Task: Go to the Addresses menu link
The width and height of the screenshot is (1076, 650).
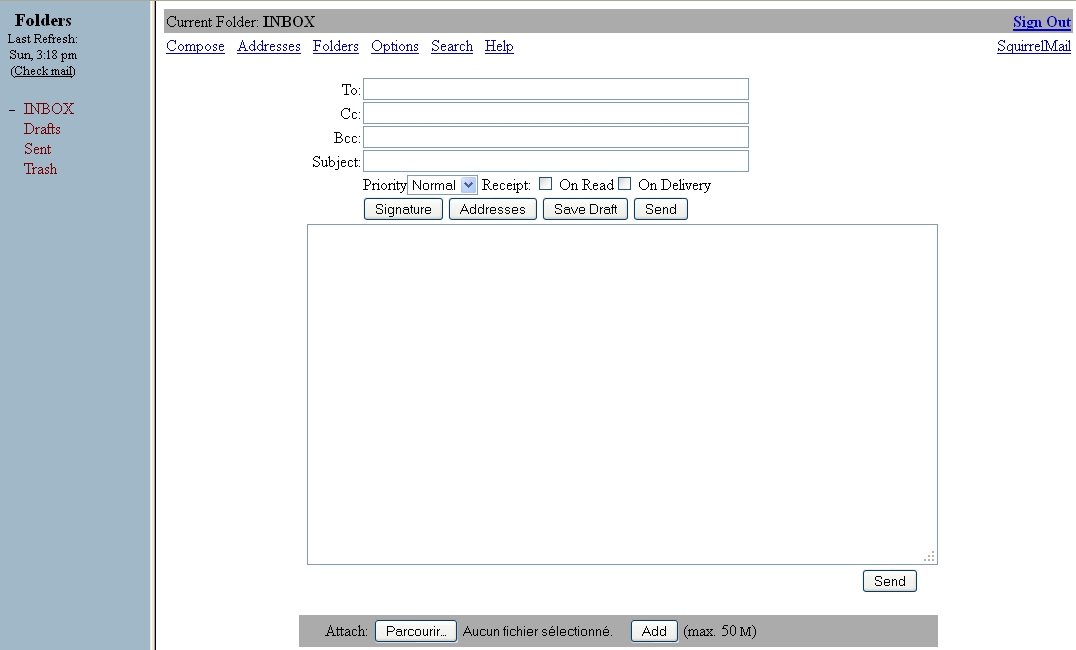Action: pyautogui.click(x=268, y=46)
